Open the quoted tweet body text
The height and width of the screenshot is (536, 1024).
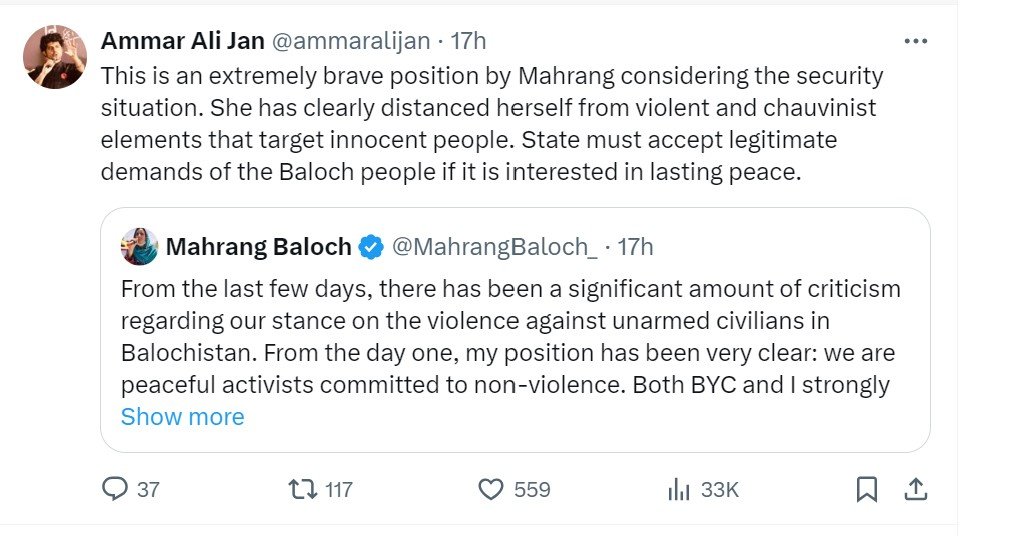pyautogui.click(x=510, y=337)
